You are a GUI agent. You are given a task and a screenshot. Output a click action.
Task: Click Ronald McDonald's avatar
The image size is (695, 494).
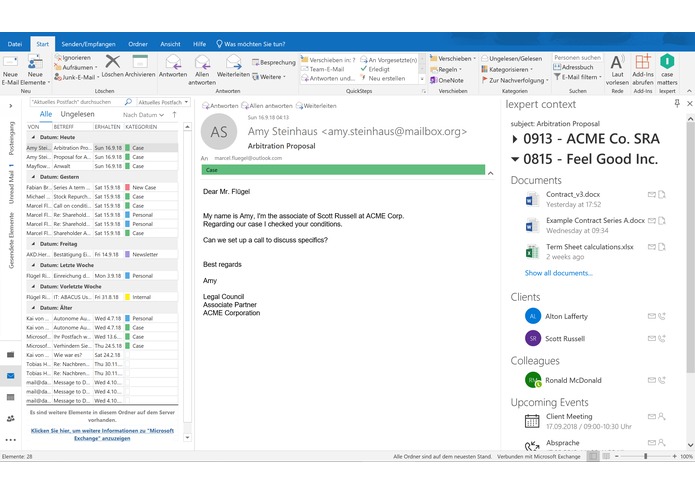(533, 380)
